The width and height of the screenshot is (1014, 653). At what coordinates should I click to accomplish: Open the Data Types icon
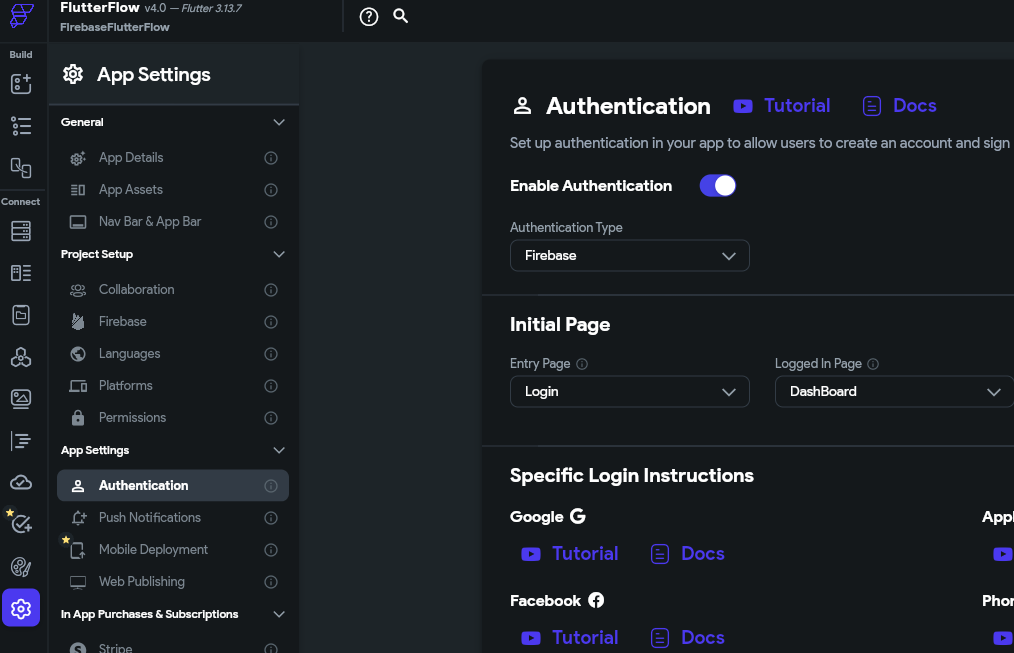[21, 273]
